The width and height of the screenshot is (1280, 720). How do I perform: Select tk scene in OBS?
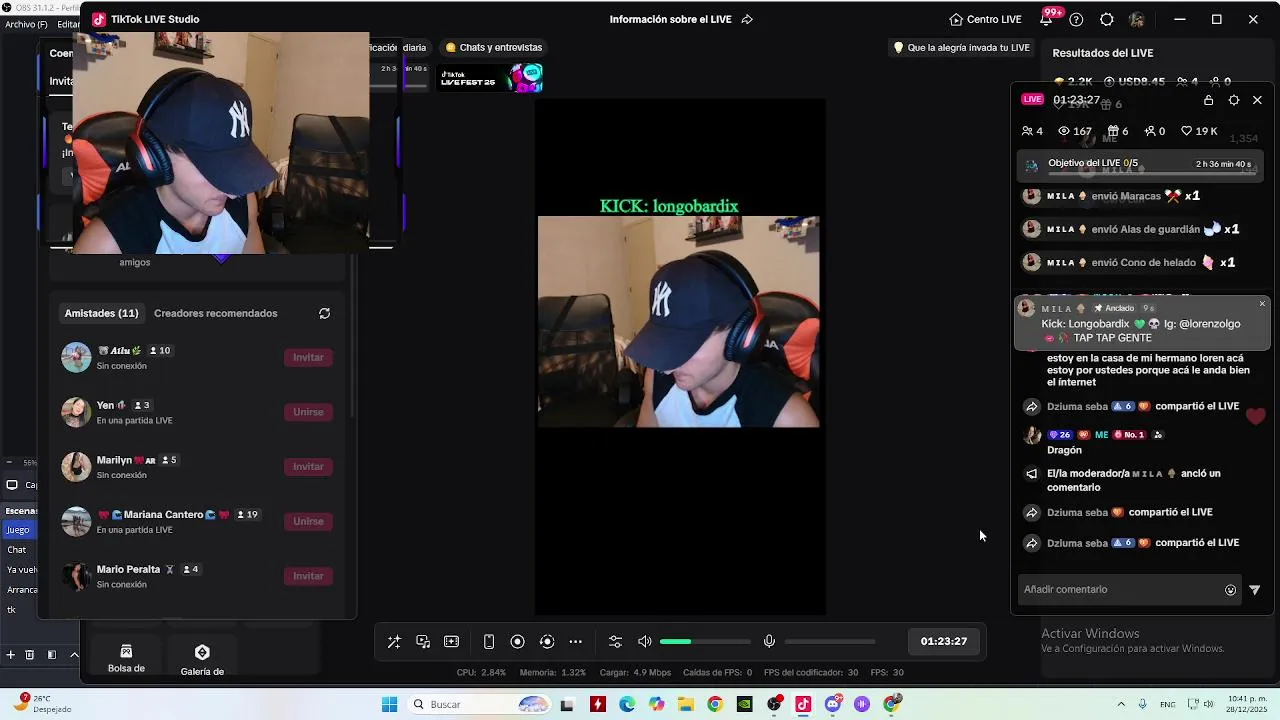pos(12,610)
